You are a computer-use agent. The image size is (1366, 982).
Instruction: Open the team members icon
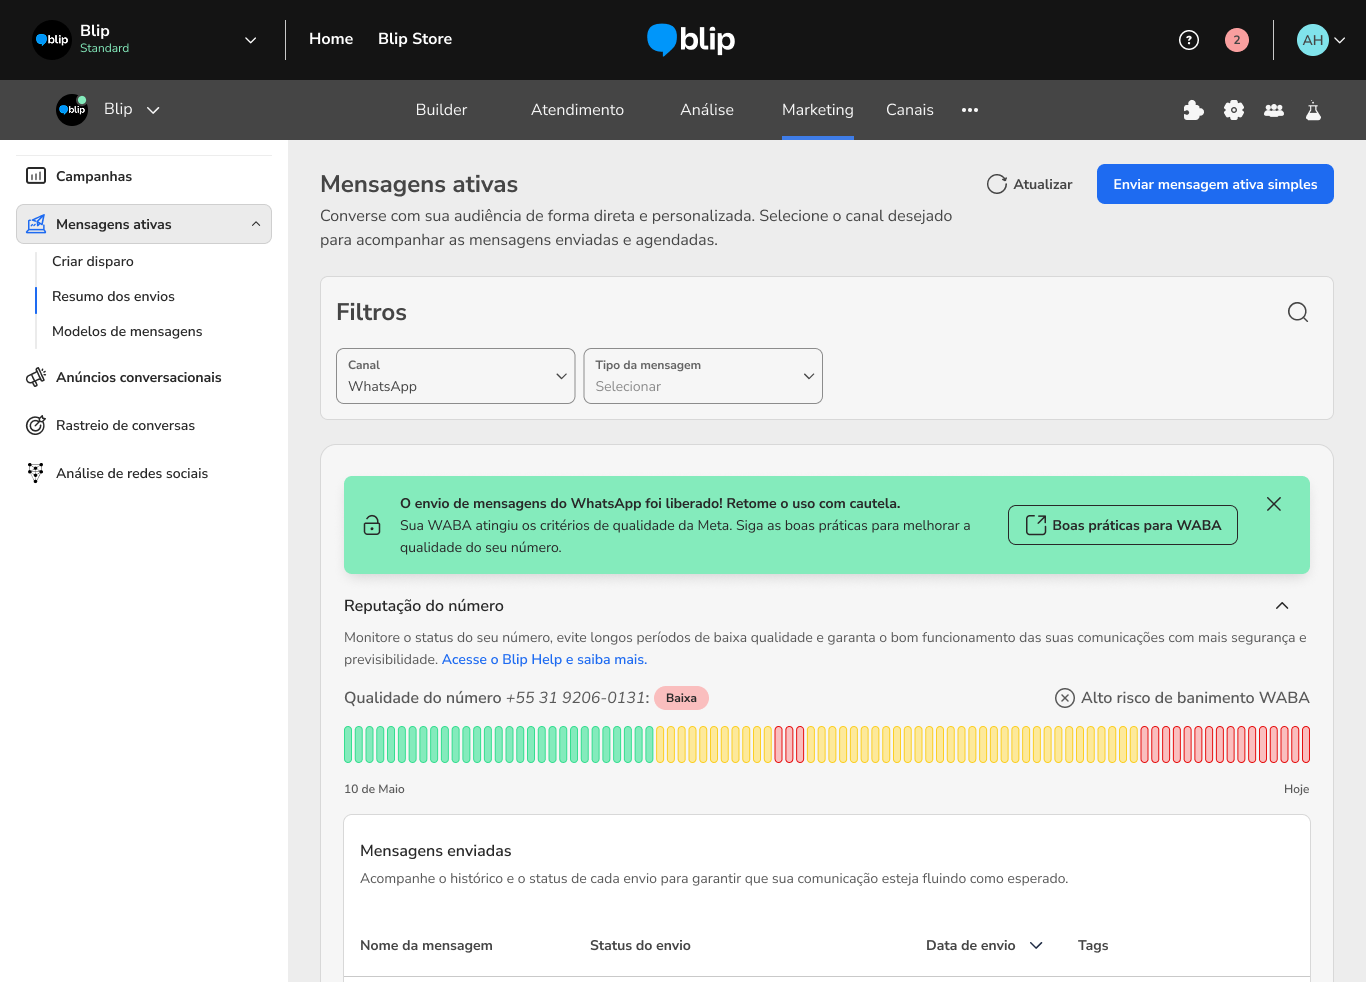(x=1273, y=110)
